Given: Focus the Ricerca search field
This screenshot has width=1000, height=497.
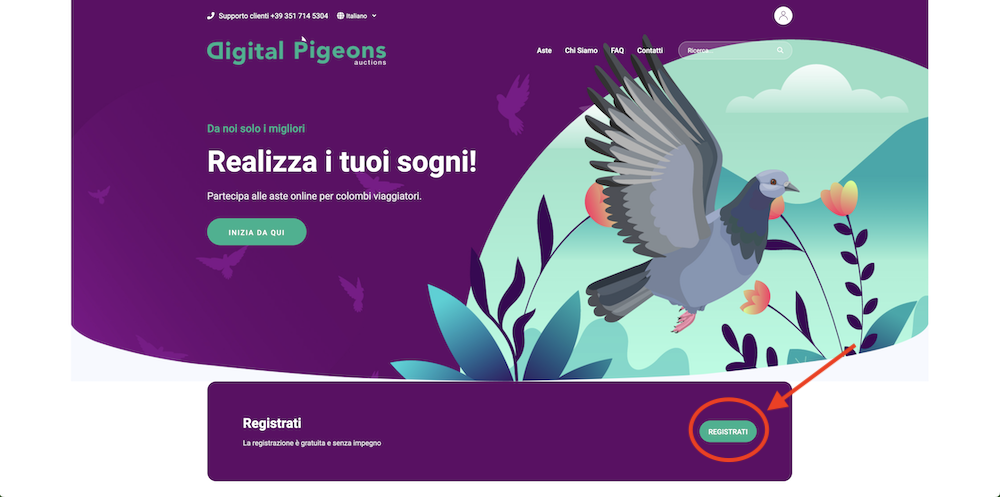Looking at the screenshot, I should click(735, 50).
